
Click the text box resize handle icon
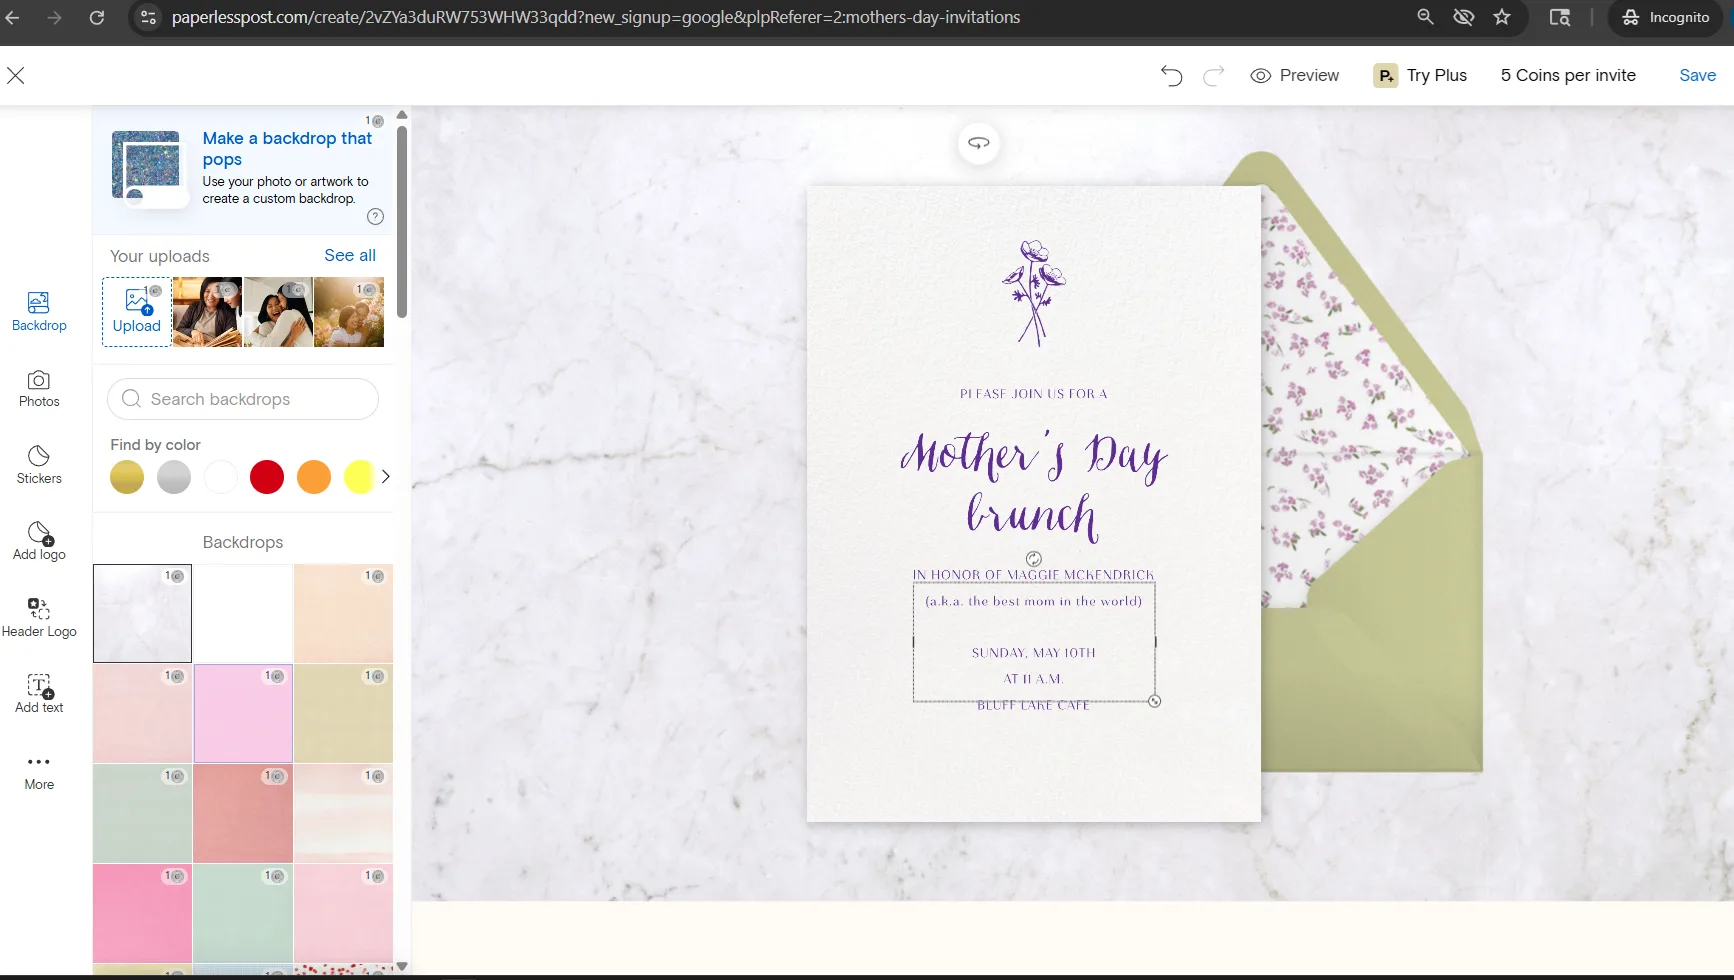tap(1155, 702)
